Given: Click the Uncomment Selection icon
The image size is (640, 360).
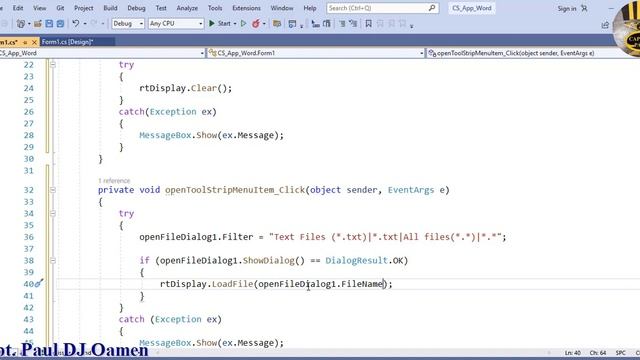Looking at the screenshot, I should coord(353,24).
